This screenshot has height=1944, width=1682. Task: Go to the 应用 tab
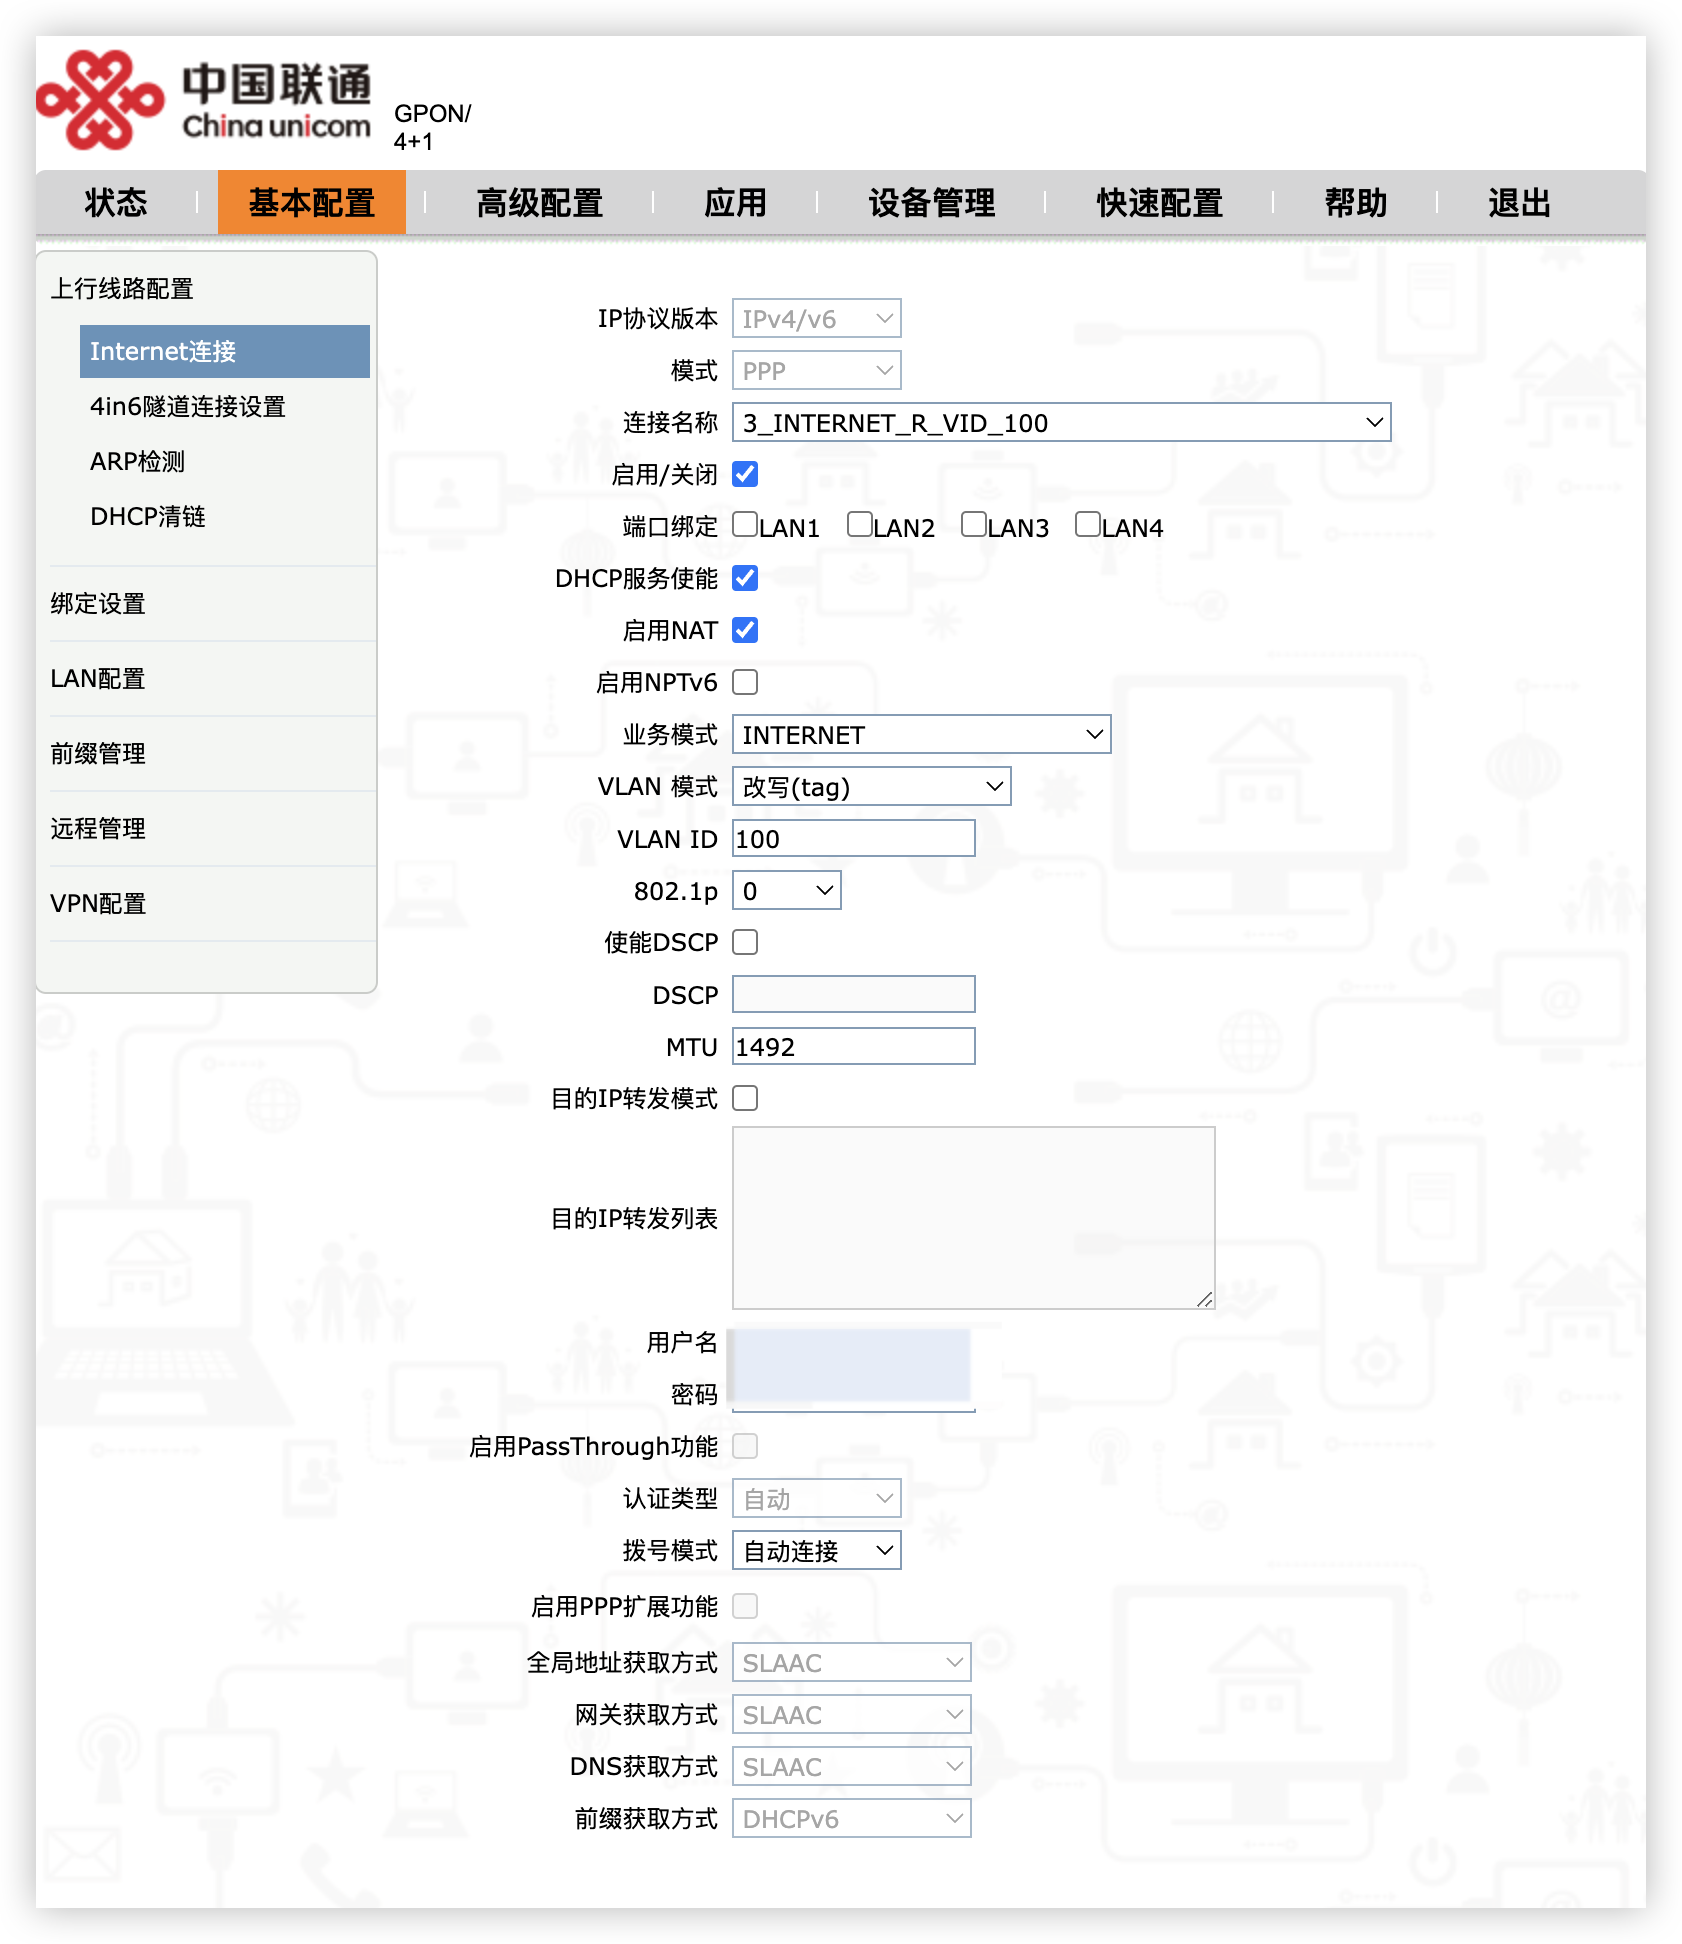point(735,203)
